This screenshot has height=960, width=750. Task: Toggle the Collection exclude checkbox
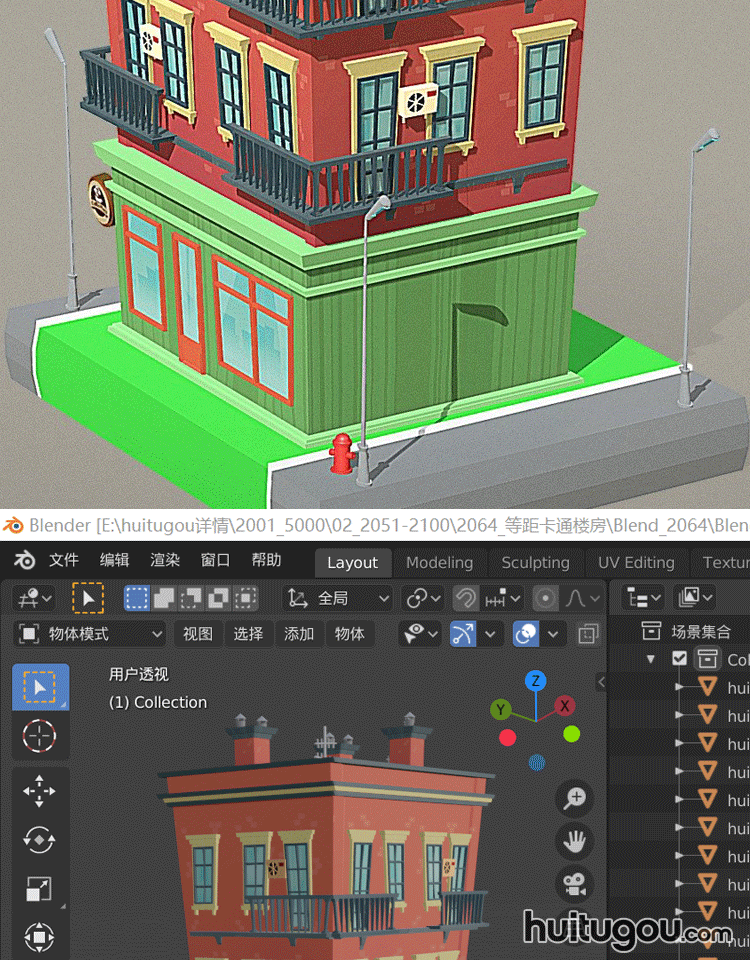coord(680,659)
